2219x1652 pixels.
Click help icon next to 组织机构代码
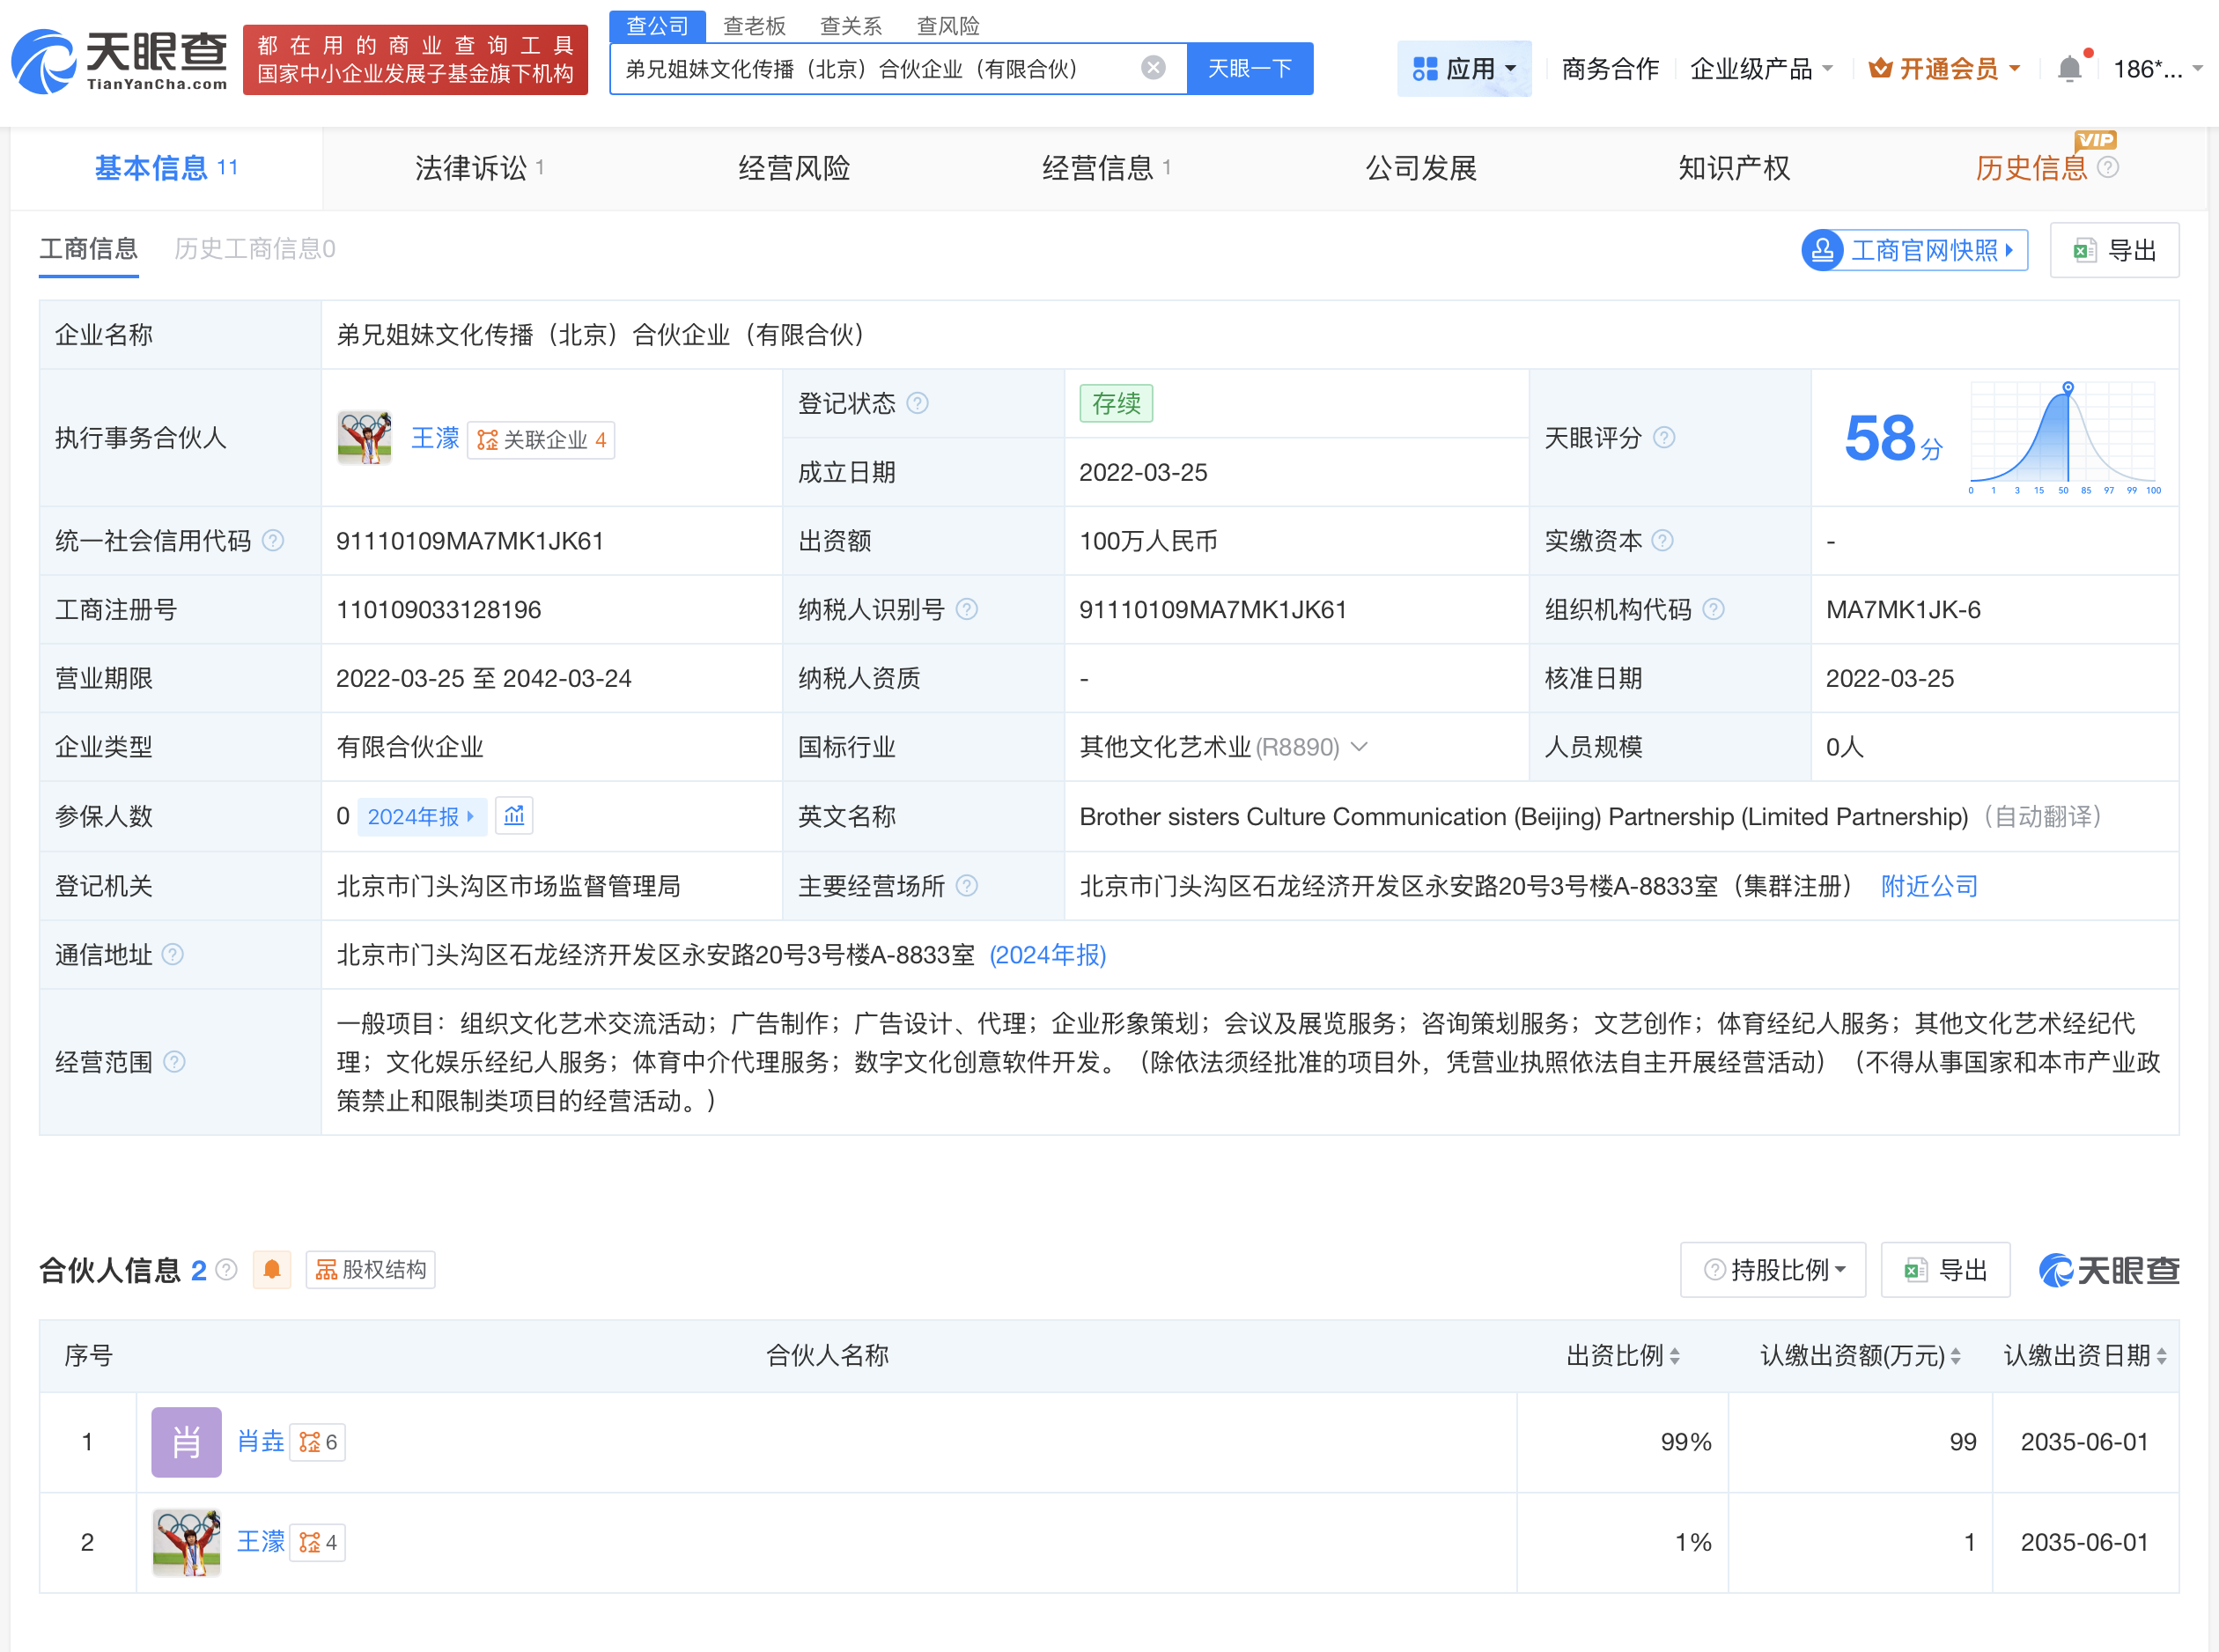coord(1713,609)
